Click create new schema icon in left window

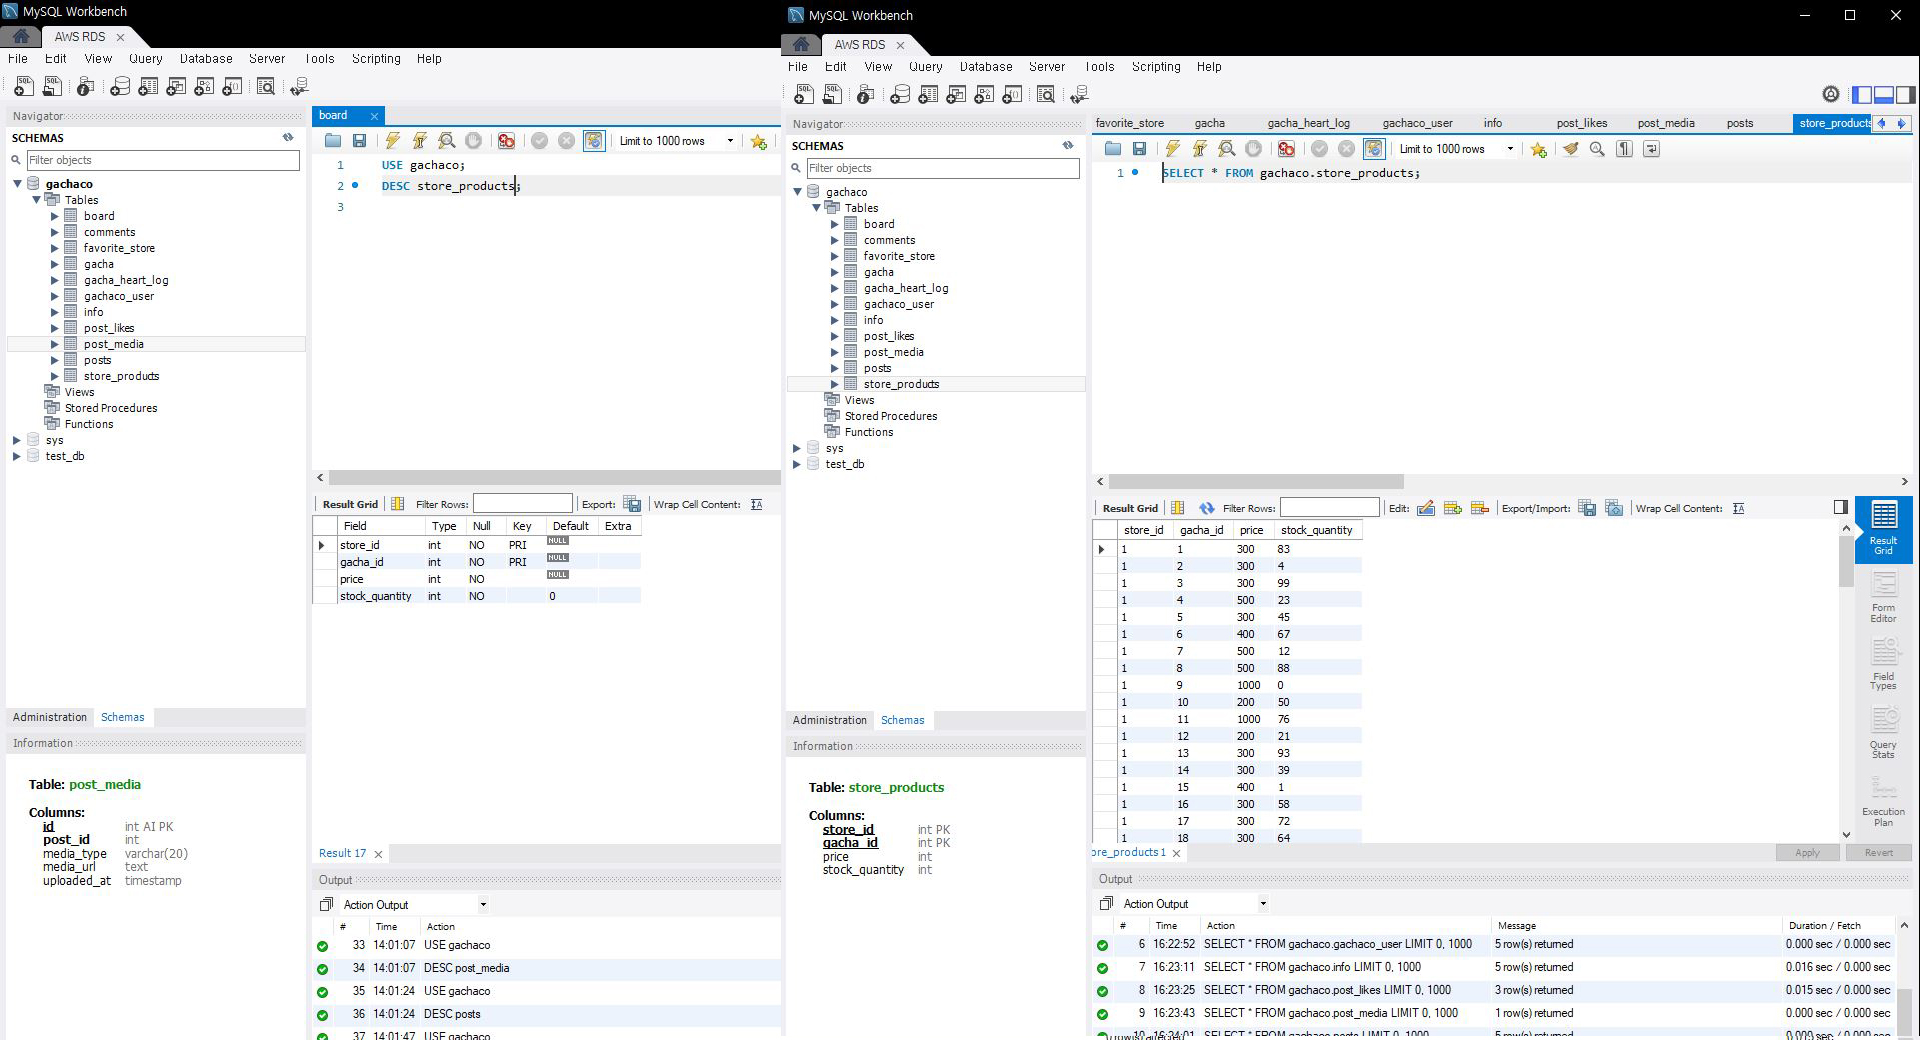[120, 87]
